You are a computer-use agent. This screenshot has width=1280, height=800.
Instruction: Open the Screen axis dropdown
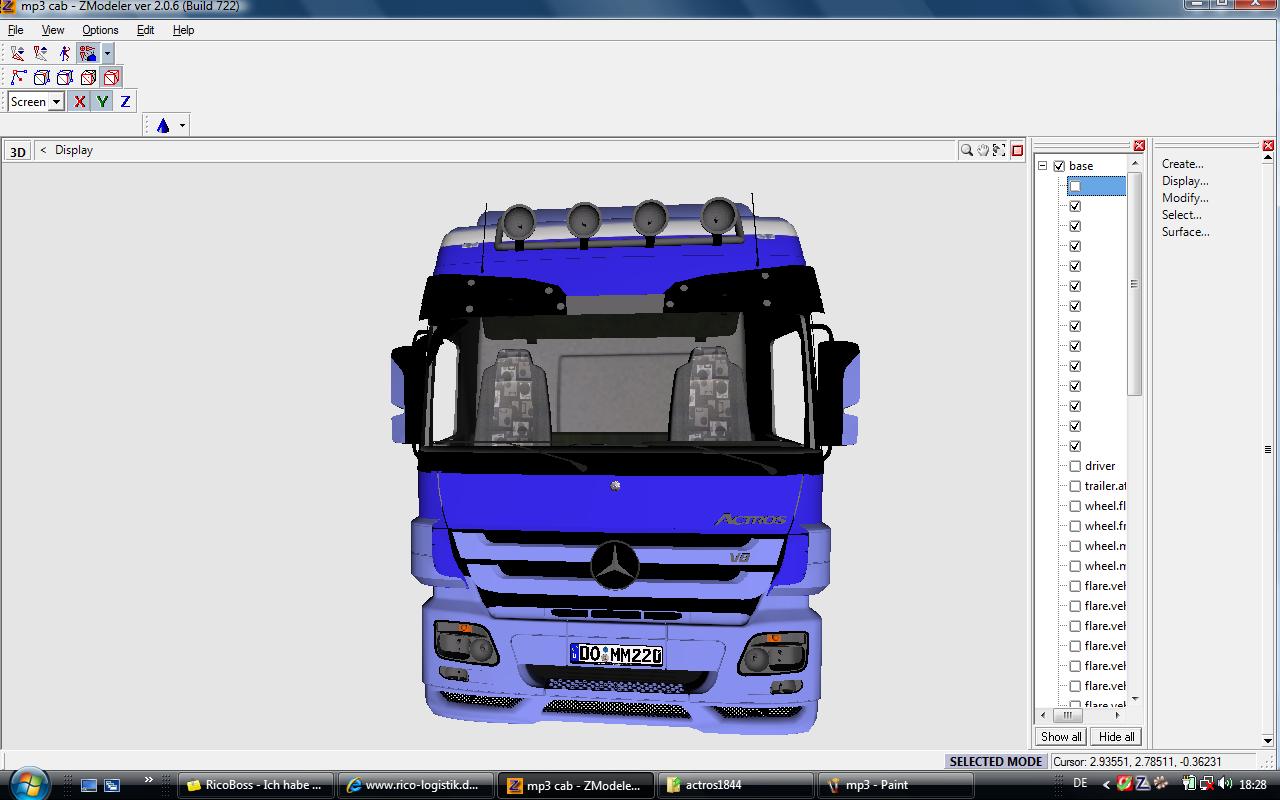pyautogui.click(x=56, y=101)
